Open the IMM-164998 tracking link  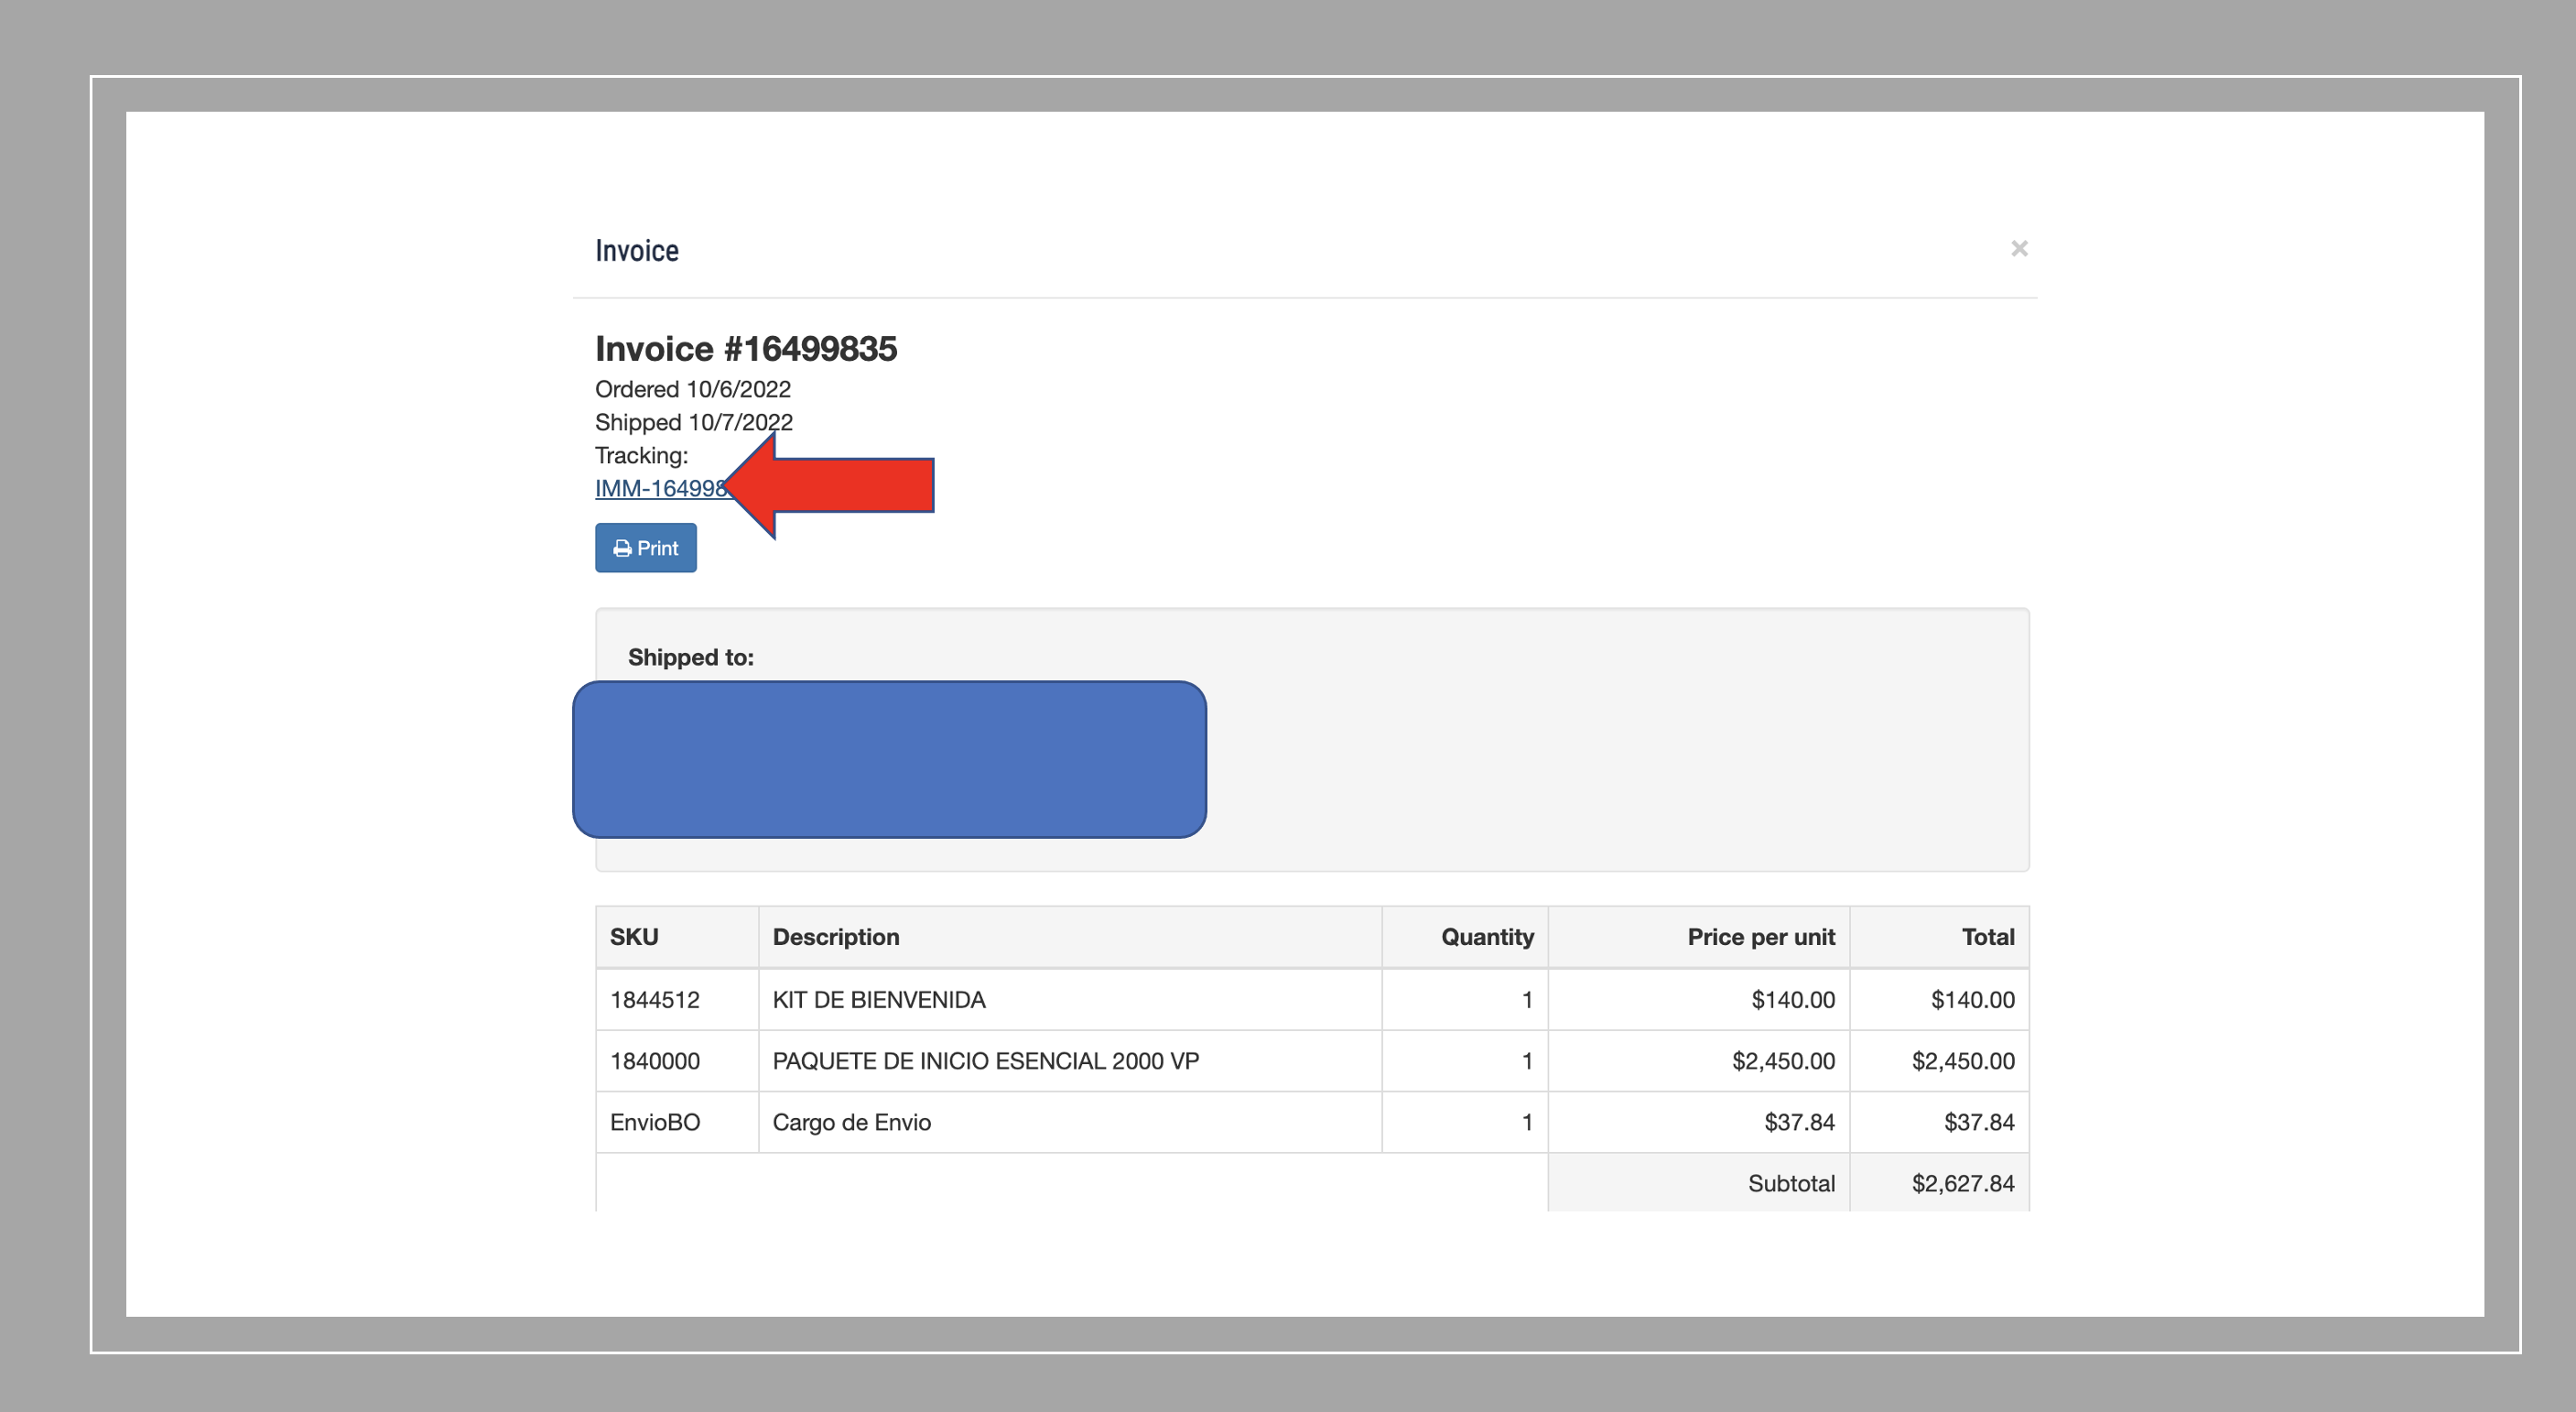click(x=658, y=489)
